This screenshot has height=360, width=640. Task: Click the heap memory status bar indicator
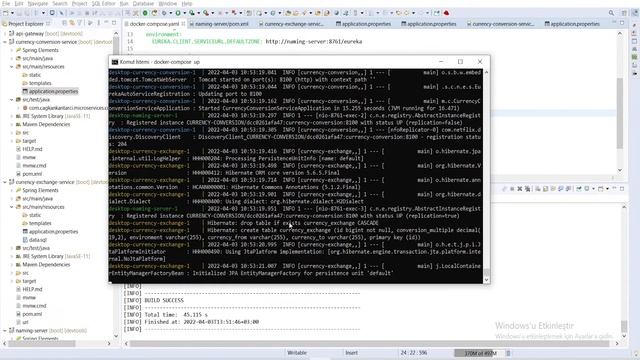(480, 353)
